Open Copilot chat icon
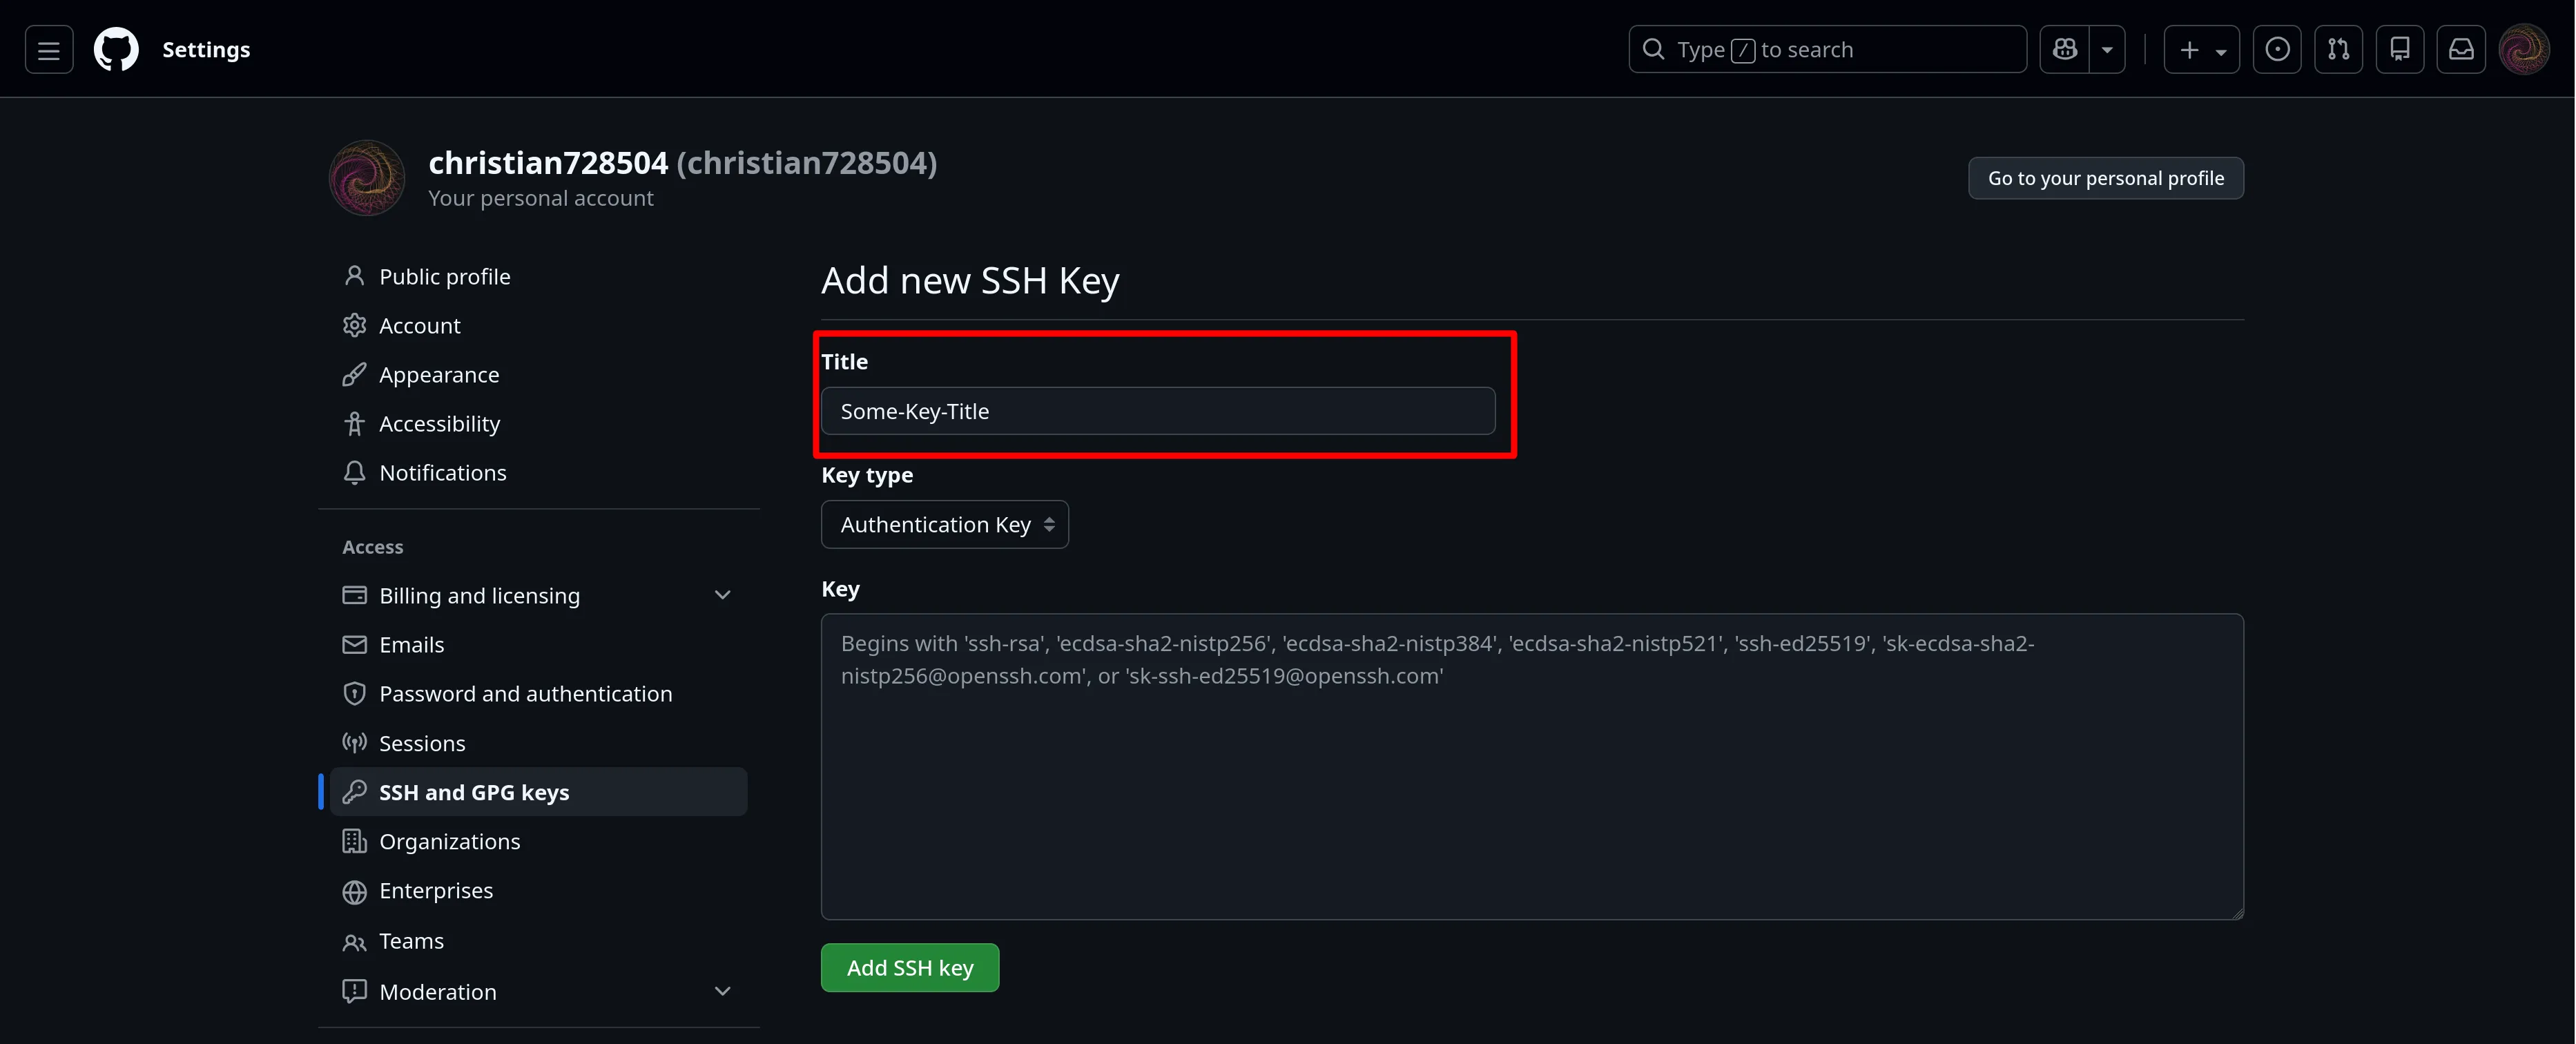This screenshot has width=2576, height=1044. pyautogui.click(x=2064, y=50)
